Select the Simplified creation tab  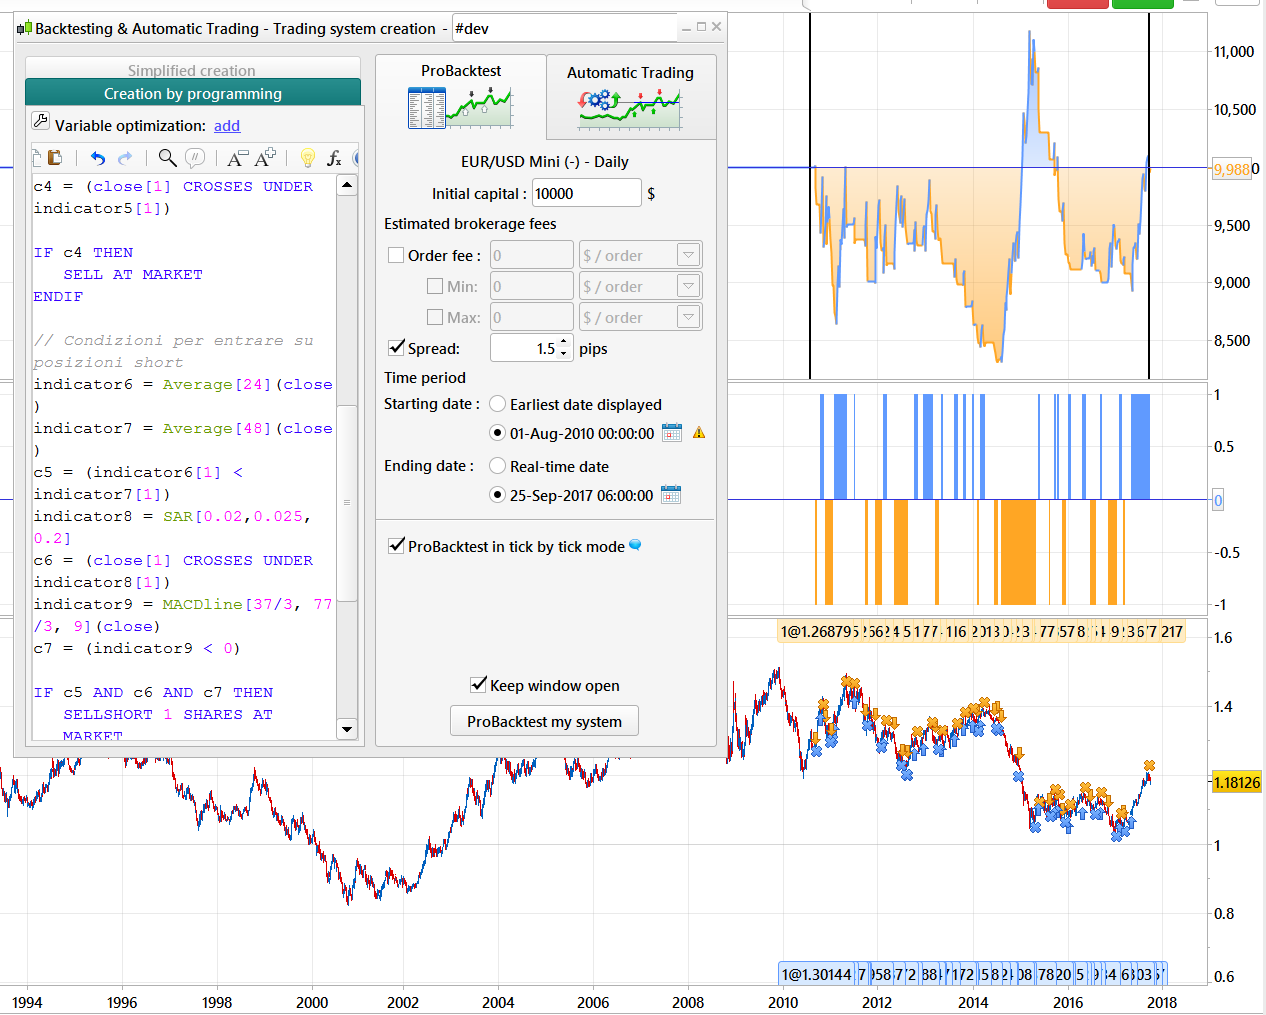coord(192,70)
